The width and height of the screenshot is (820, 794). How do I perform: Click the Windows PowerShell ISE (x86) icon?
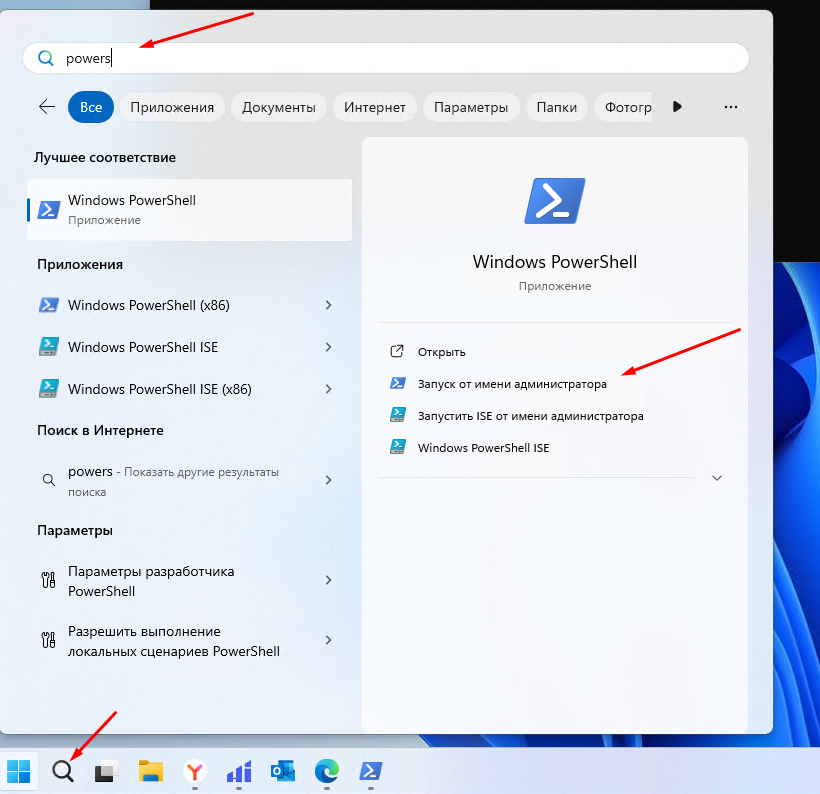49,389
